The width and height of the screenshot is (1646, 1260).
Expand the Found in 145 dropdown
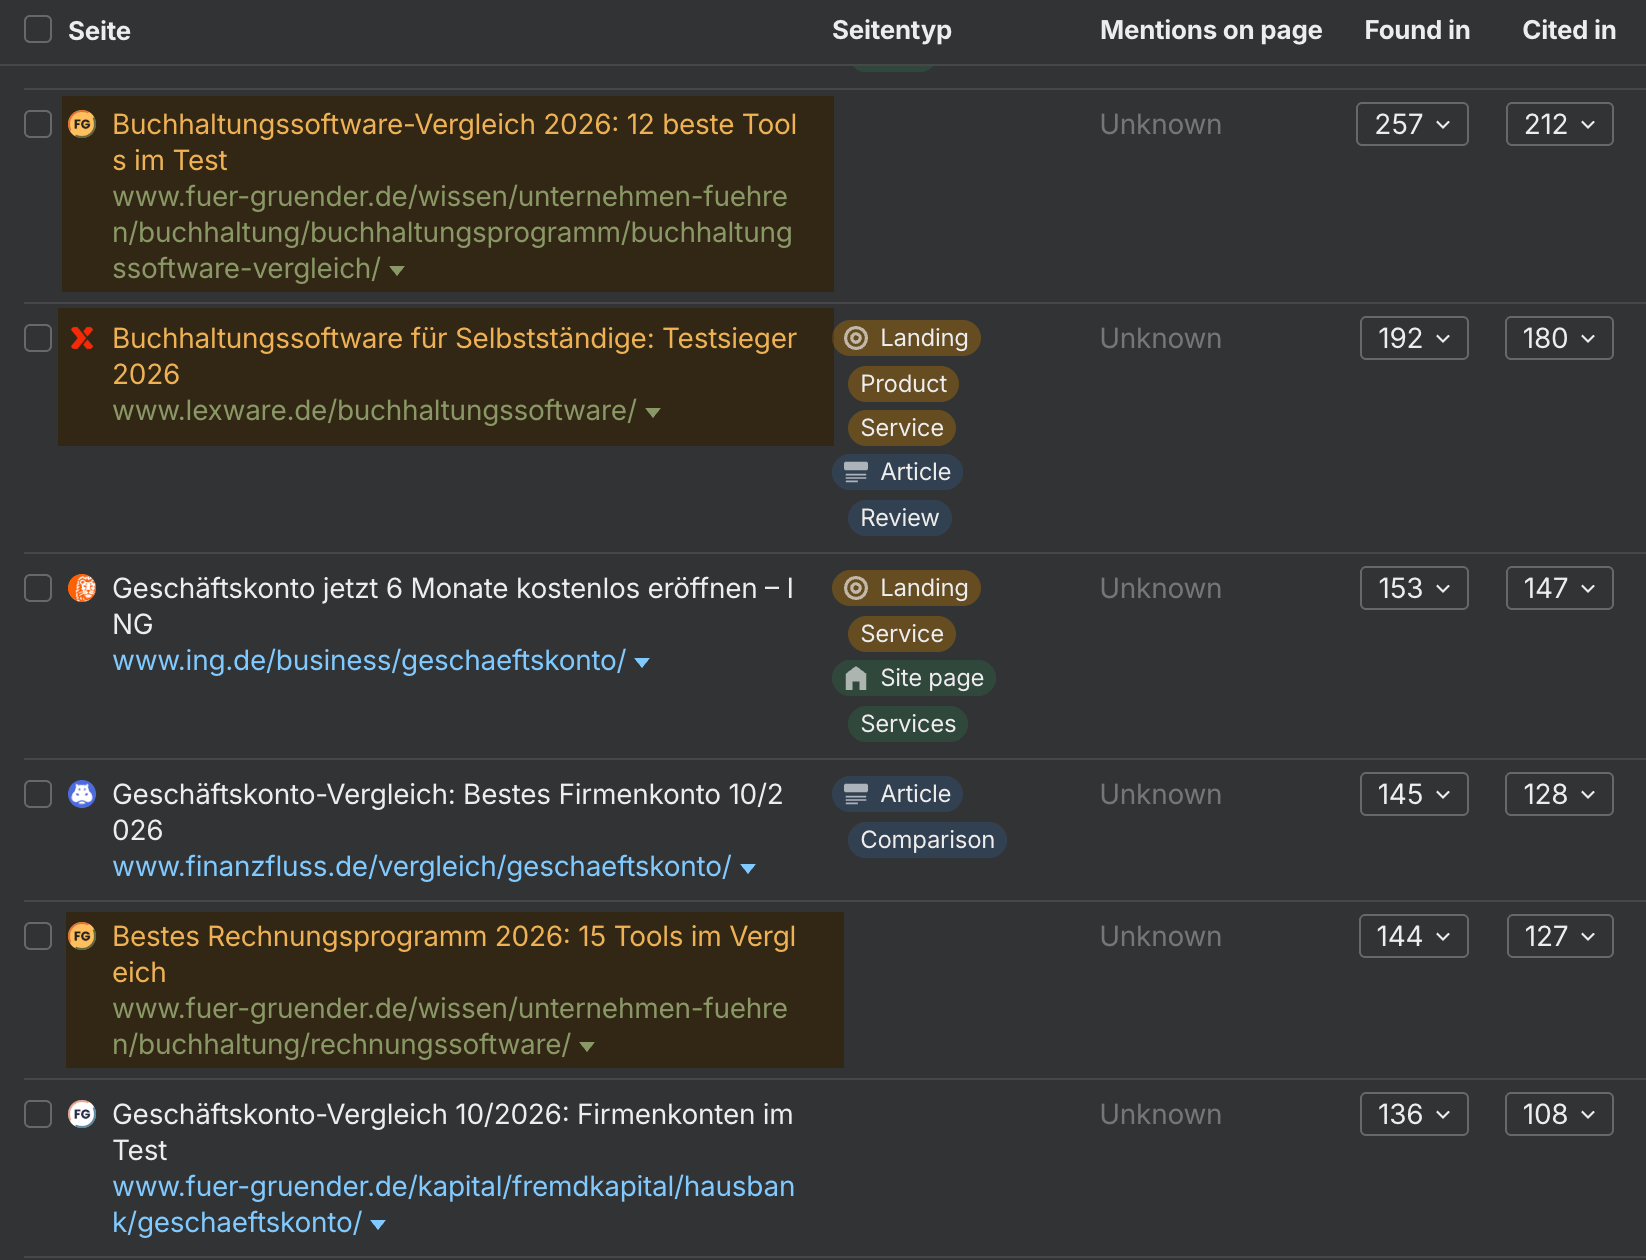[x=1414, y=794]
